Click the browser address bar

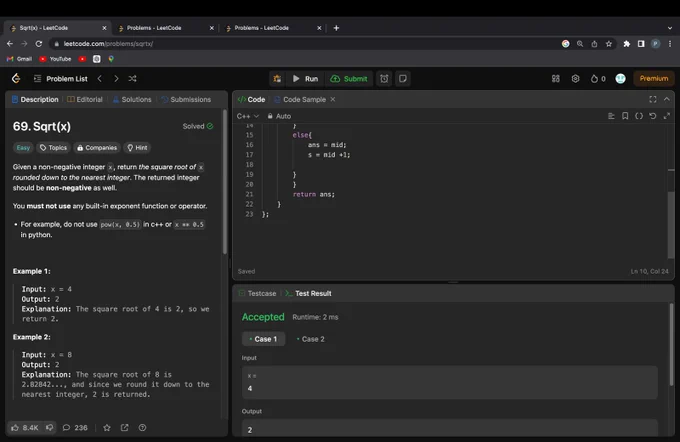point(304,44)
